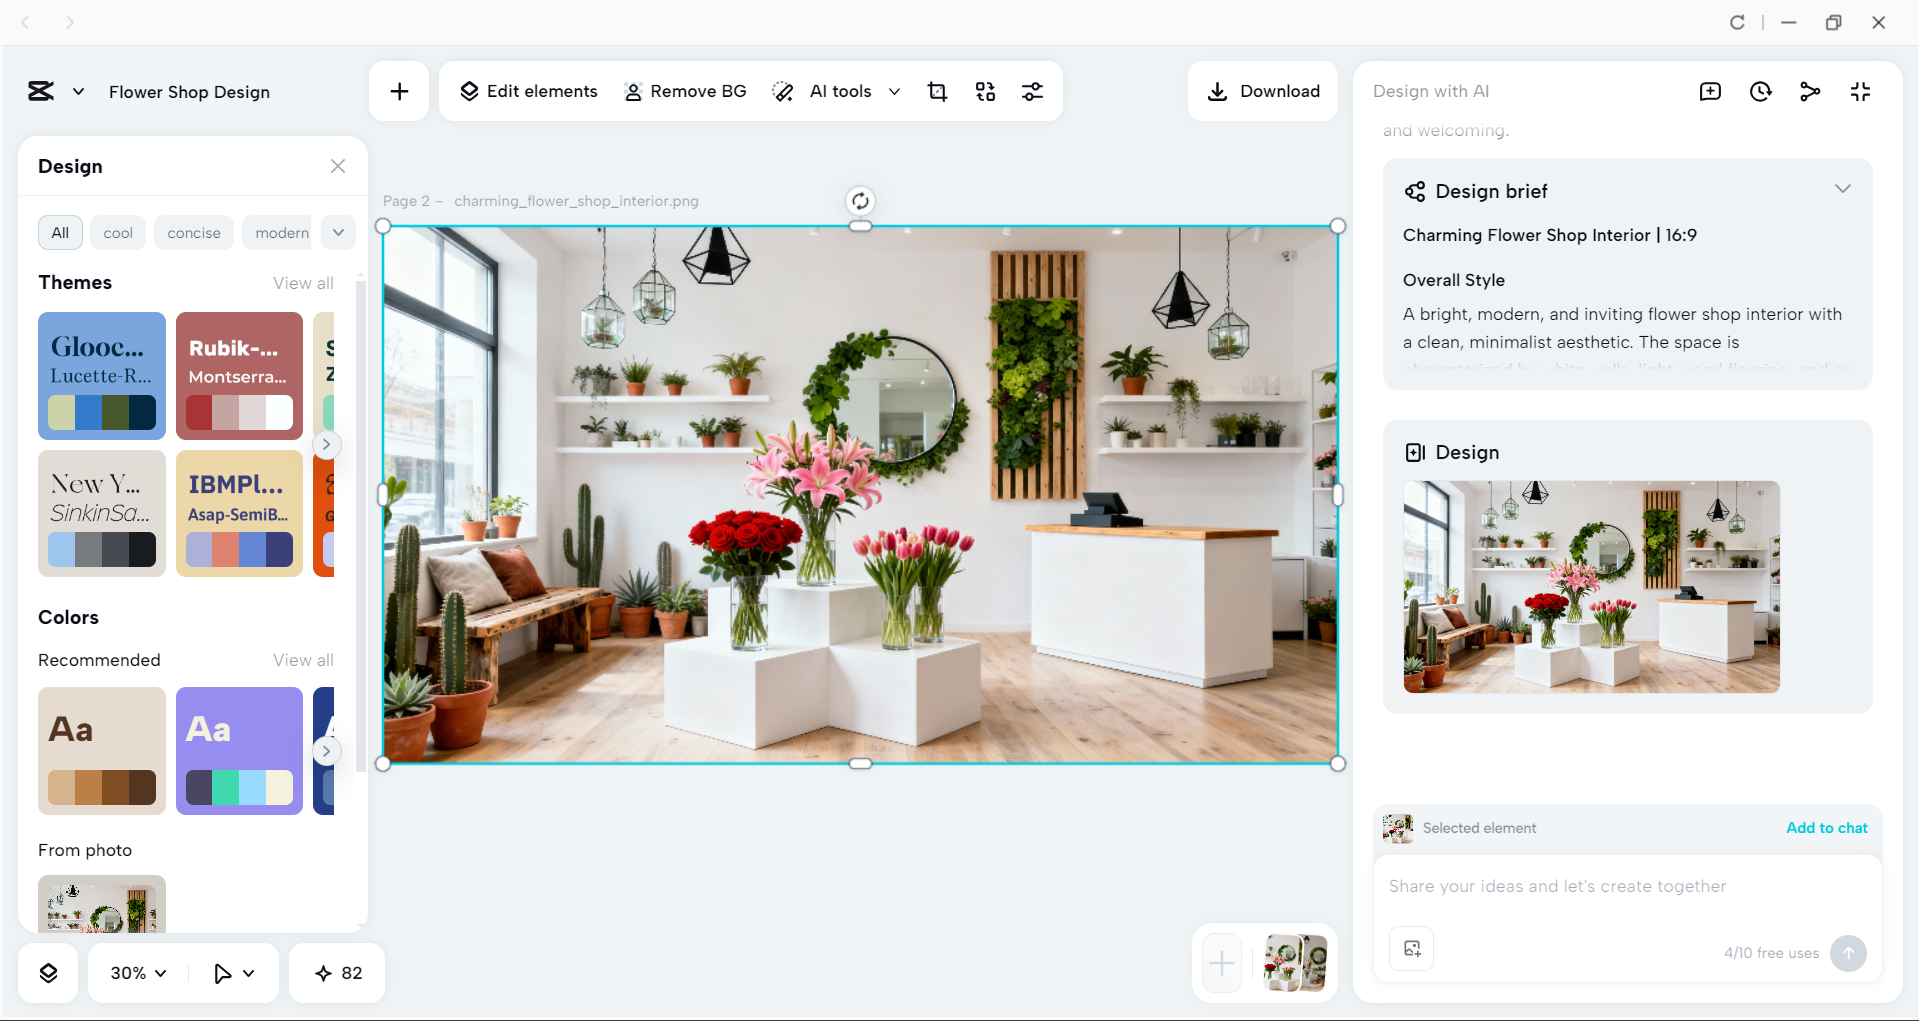Click the Remove BG tool
1919x1021 pixels.
pos(685,91)
